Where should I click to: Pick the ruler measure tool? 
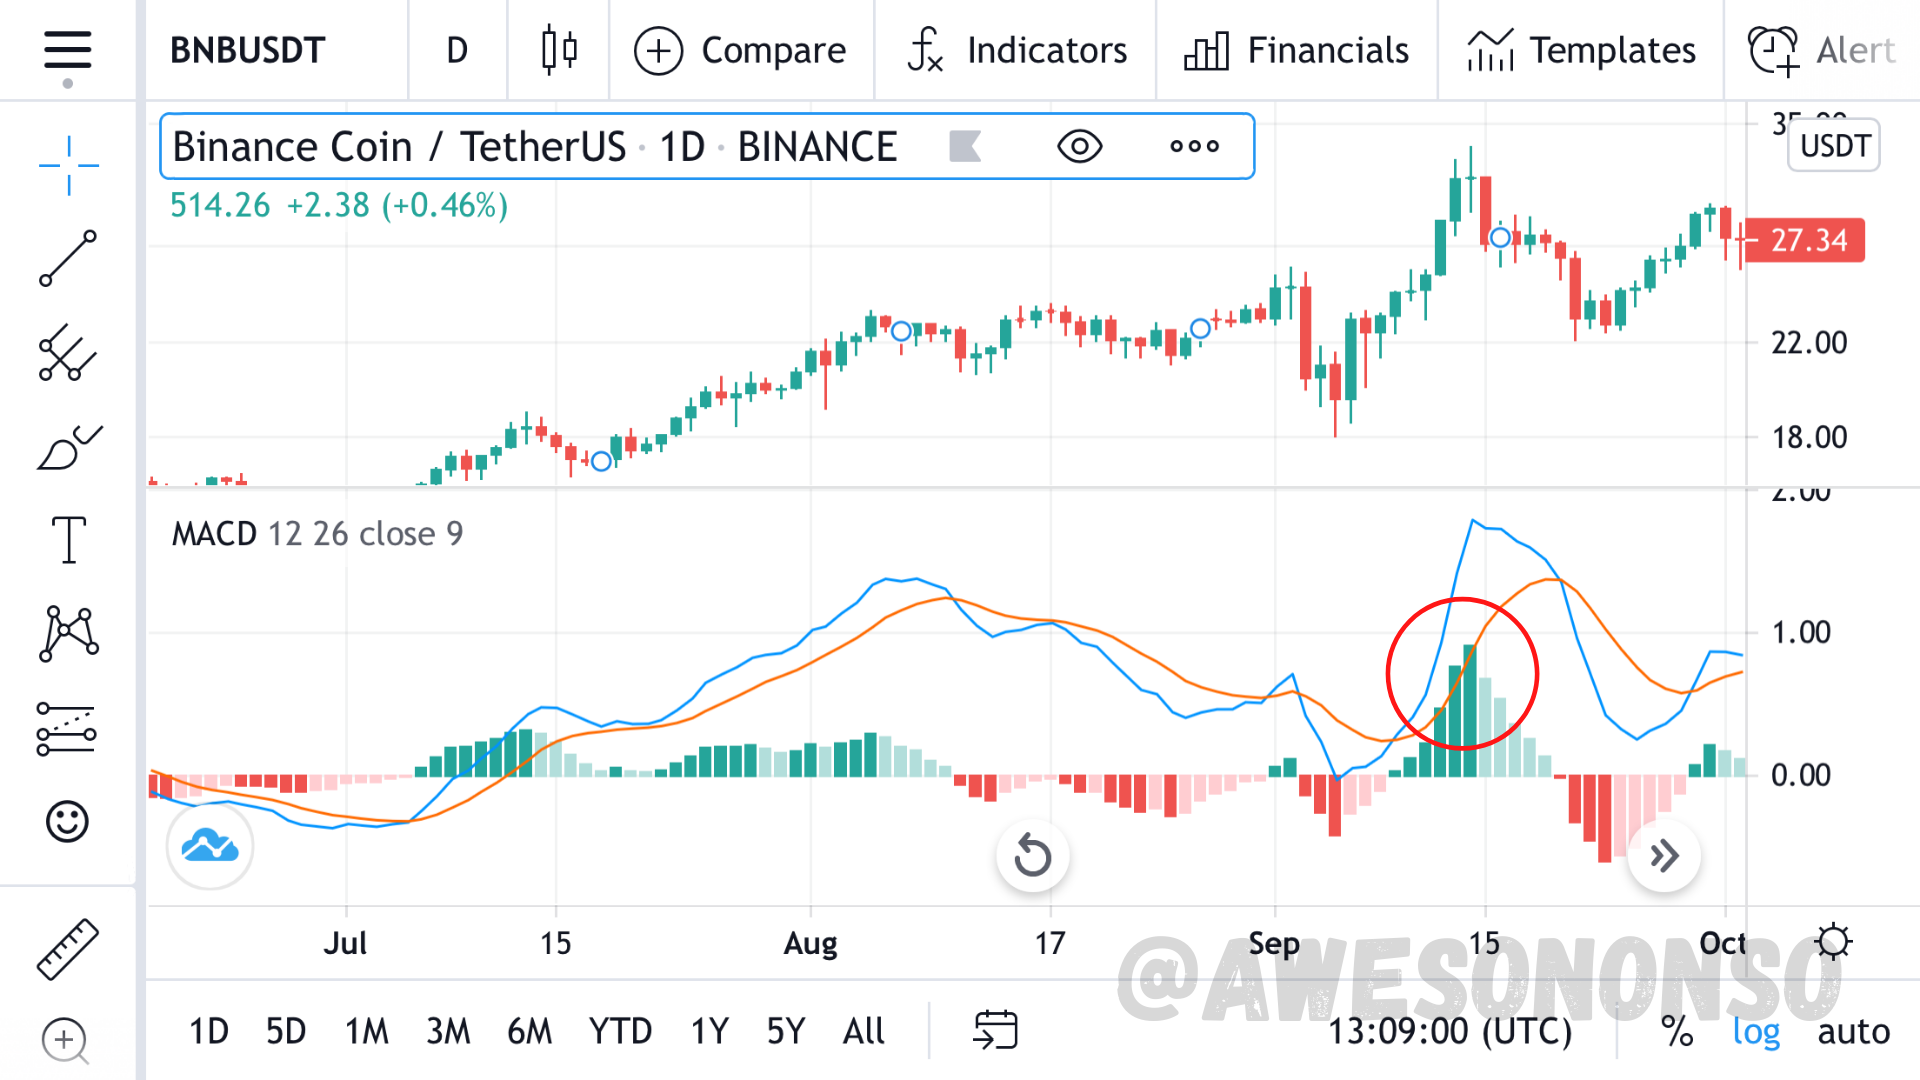[68, 948]
